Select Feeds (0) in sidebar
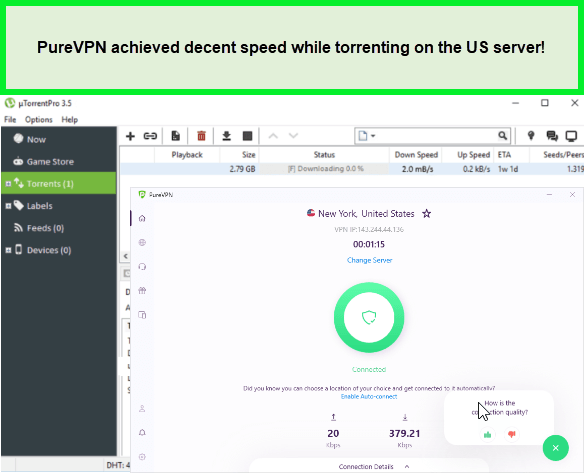584x473 pixels. click(x=59, y=228)
